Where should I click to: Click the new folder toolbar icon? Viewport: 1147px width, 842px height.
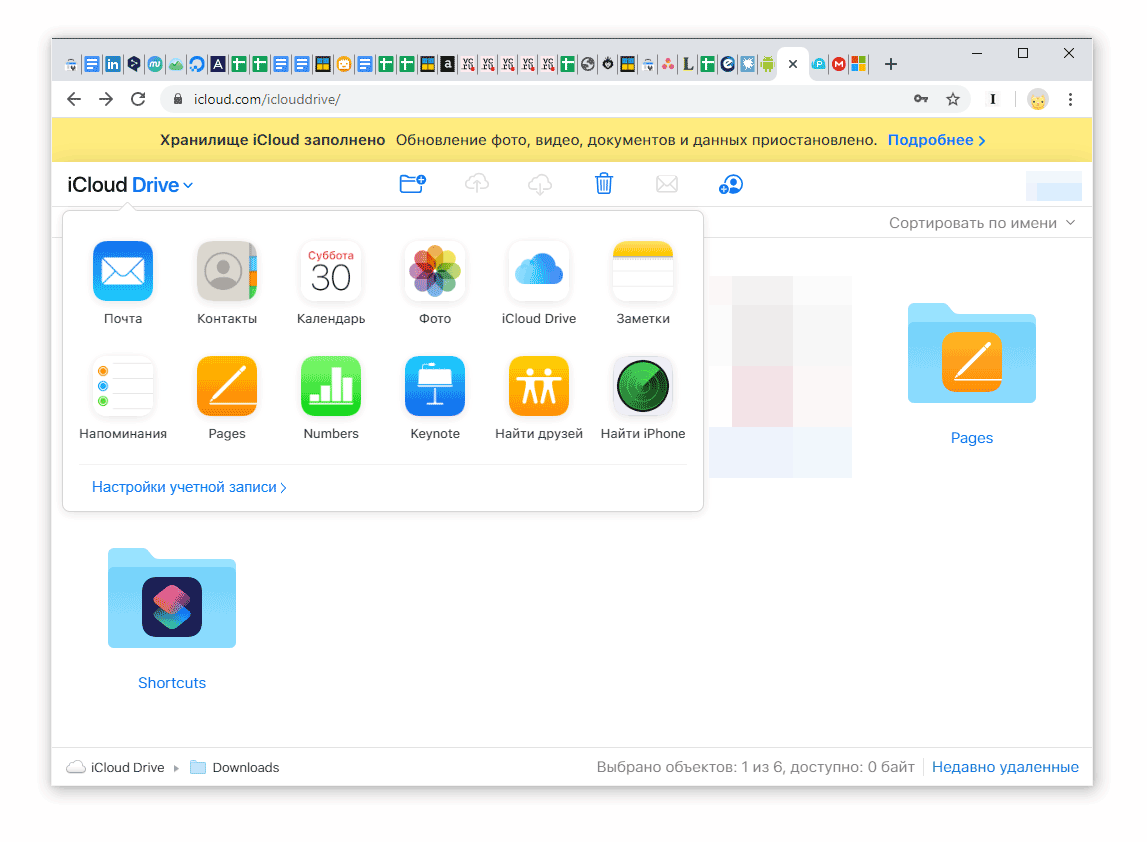(x=412, y=184)
